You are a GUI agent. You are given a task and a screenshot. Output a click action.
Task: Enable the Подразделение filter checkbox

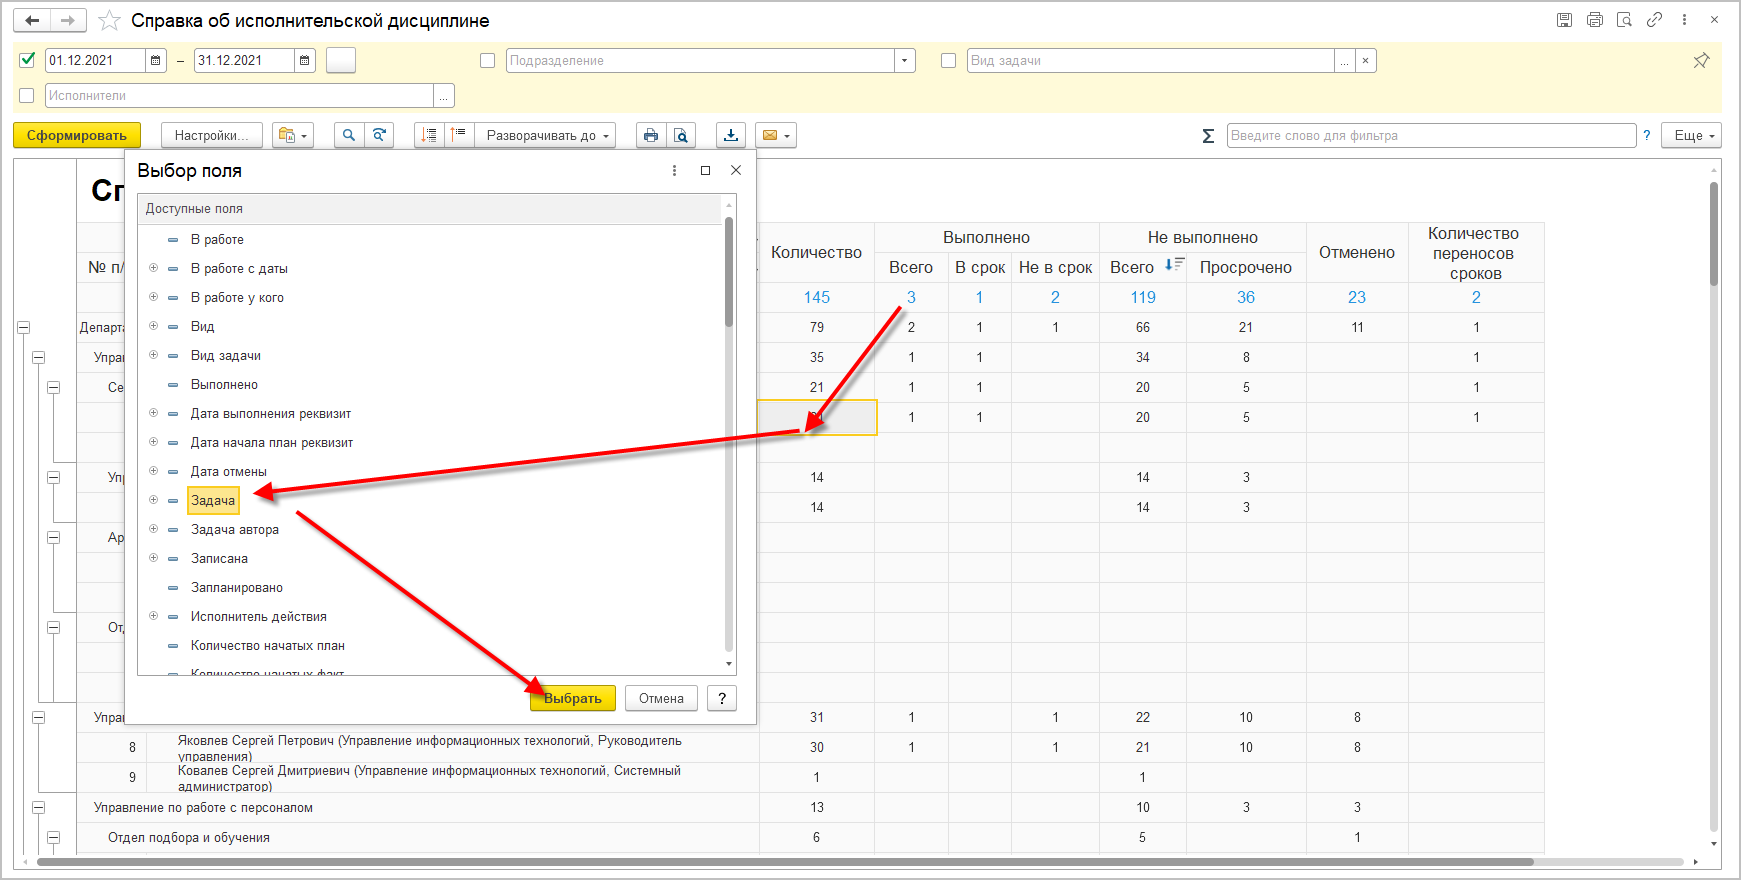(x=488, y=61)
